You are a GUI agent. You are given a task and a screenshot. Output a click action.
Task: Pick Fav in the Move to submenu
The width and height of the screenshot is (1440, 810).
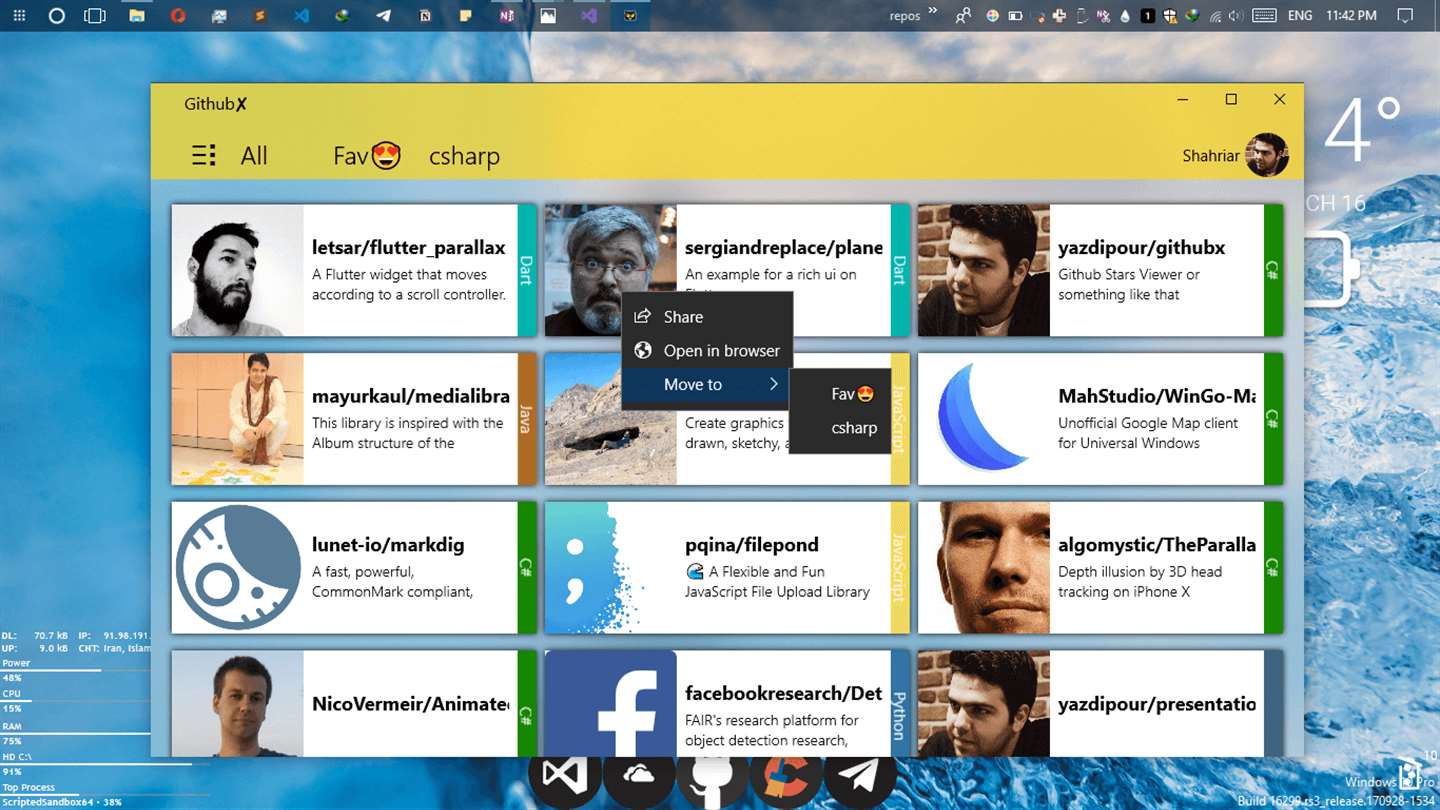840,394
